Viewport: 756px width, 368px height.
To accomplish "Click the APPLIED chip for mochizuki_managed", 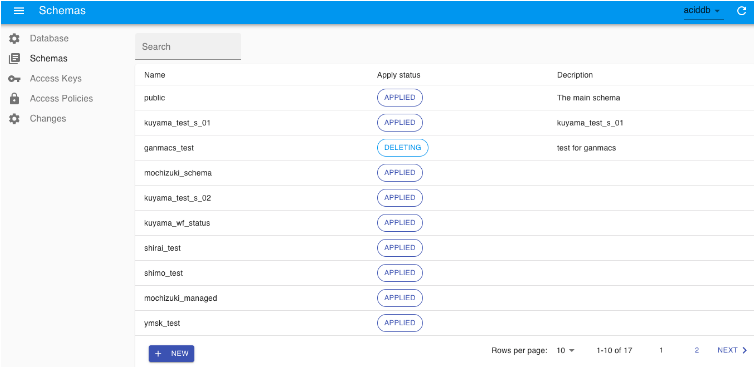I will click(400, 298).
